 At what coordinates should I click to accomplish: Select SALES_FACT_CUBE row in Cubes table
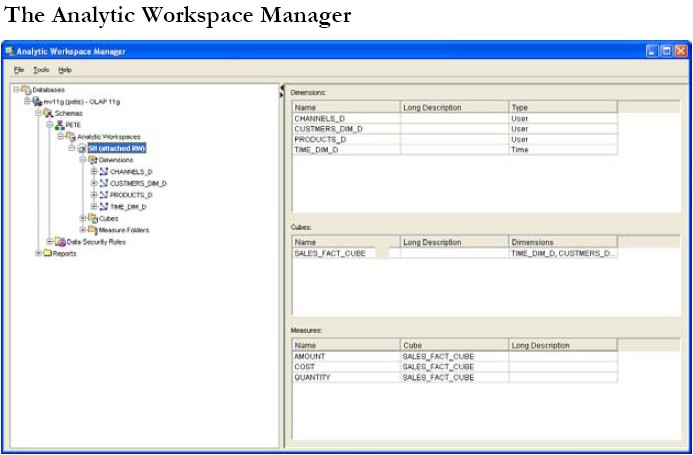point(330,254)
